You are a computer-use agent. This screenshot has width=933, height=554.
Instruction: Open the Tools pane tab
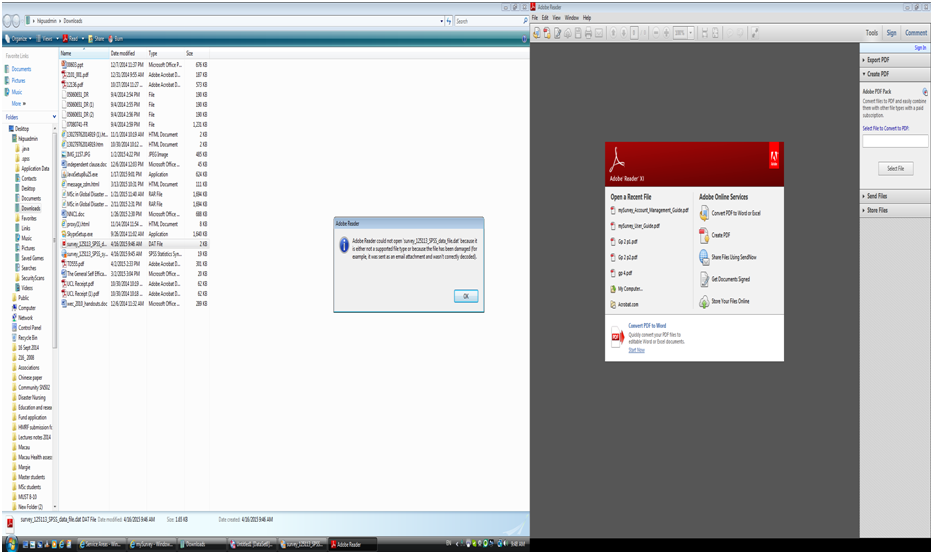click(871, 33)
